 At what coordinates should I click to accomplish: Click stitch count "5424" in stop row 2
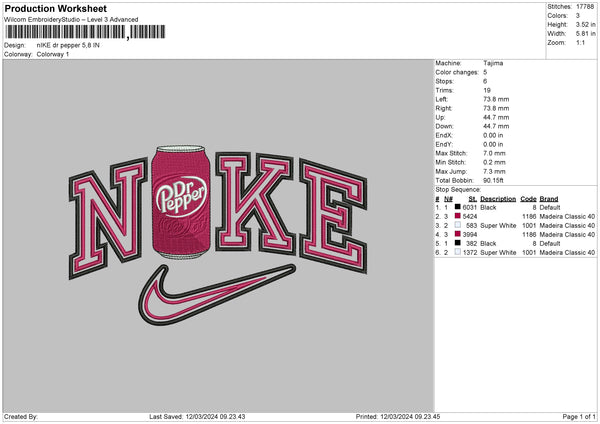[470, 217]
